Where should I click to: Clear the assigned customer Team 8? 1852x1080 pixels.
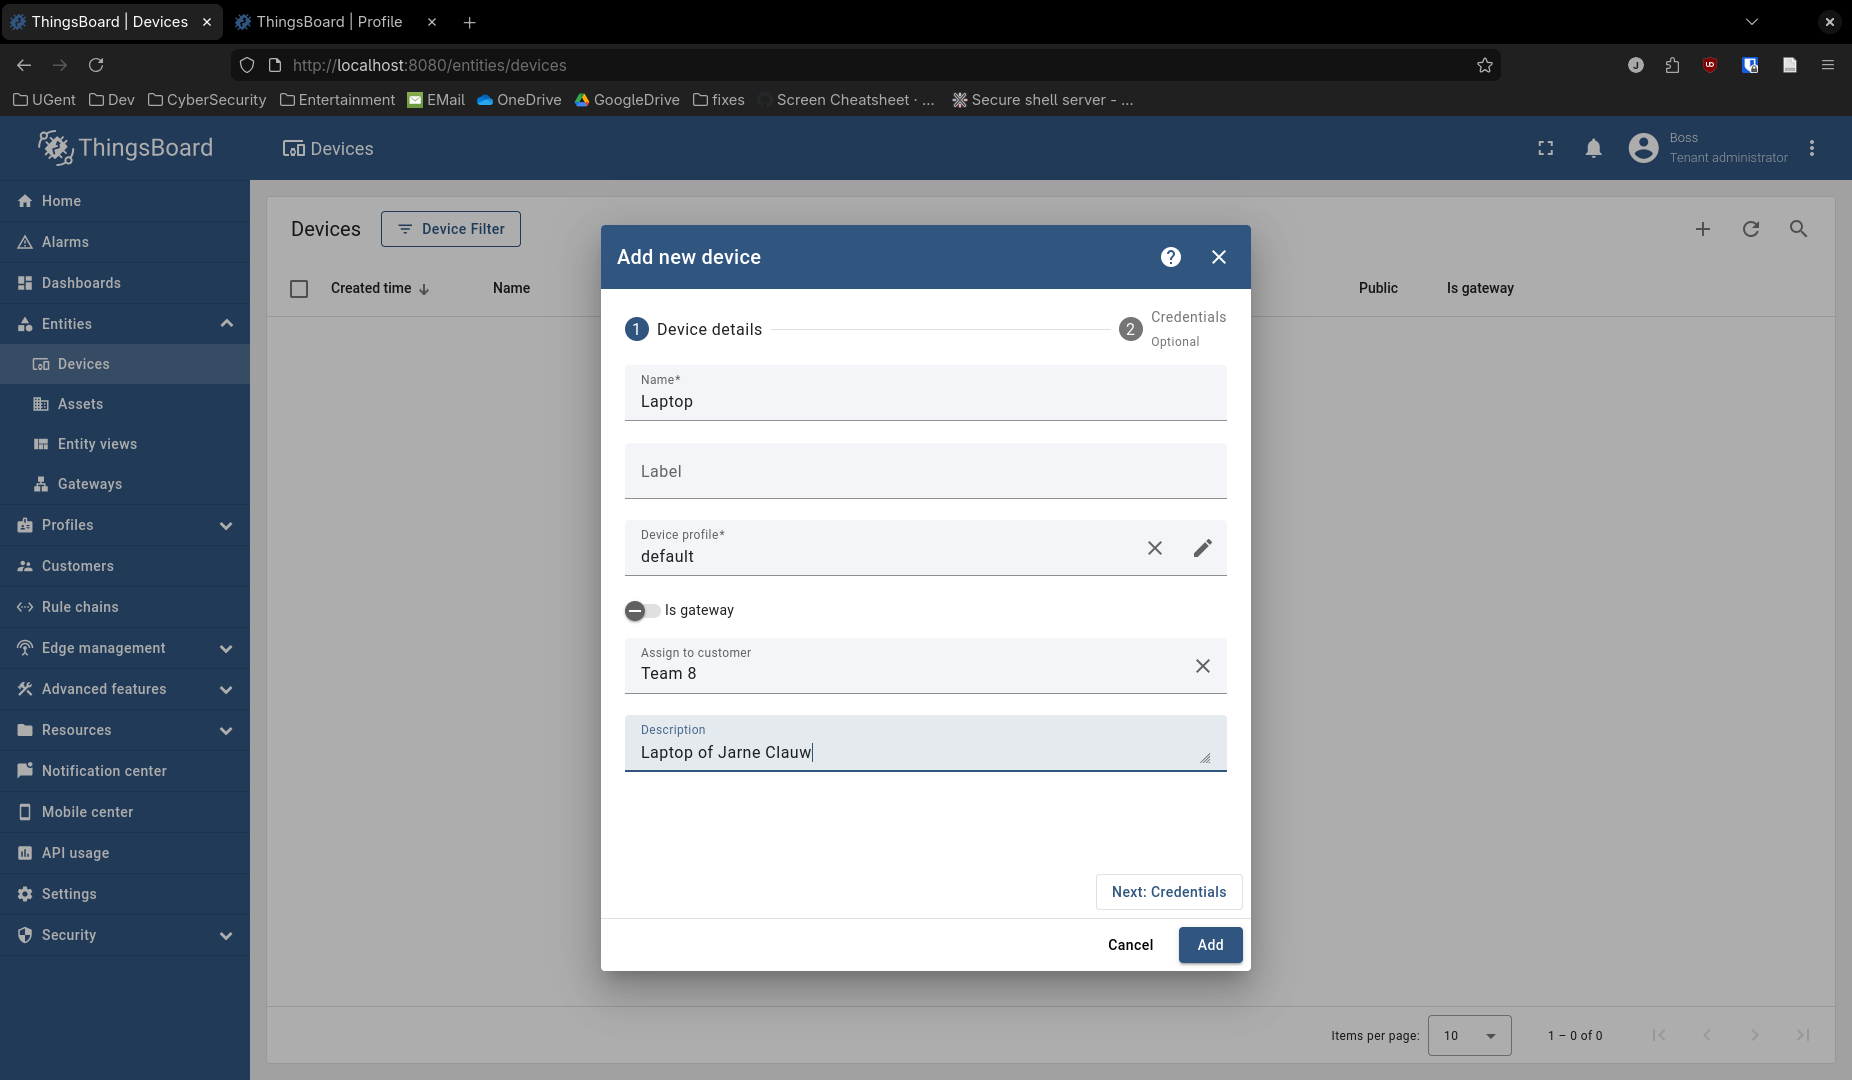(1203, 666)
